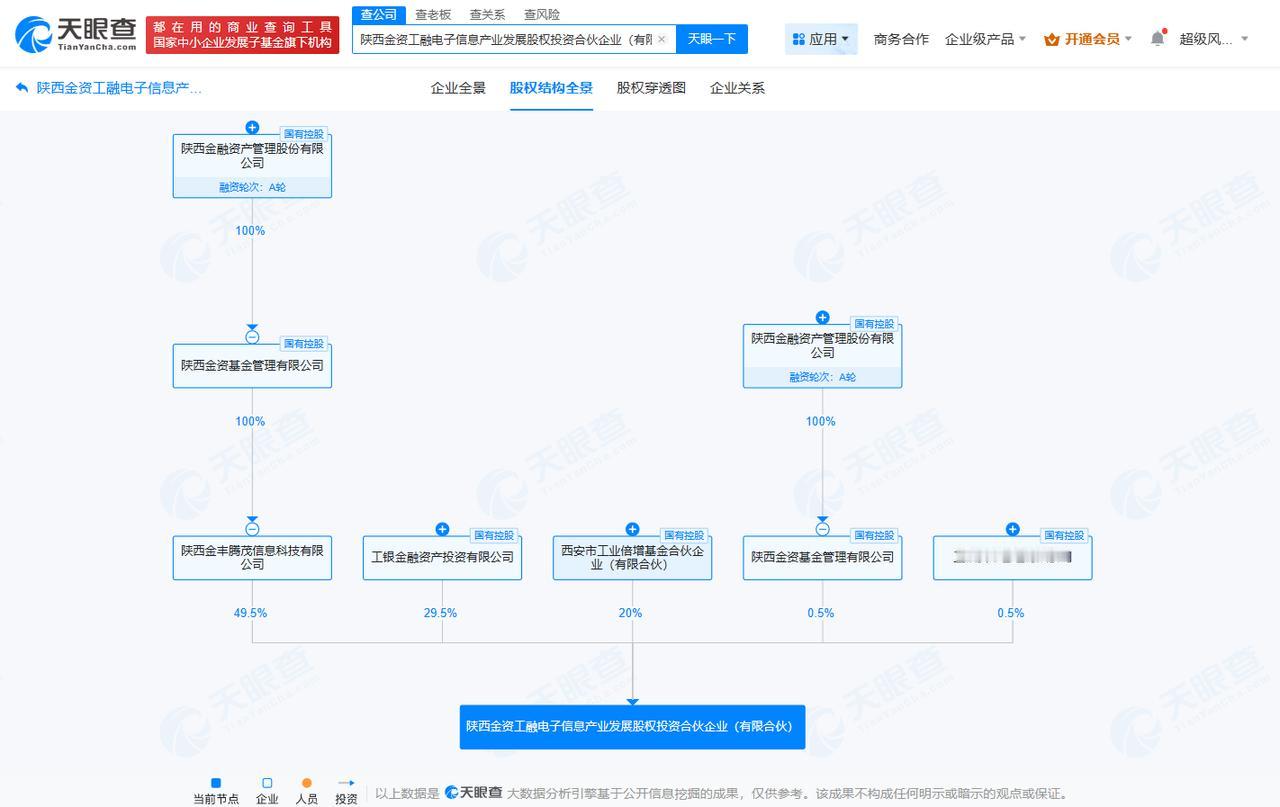Open the 股权穿透图 tab
The image size is (1280, 807).
click(x=651, y=88)
